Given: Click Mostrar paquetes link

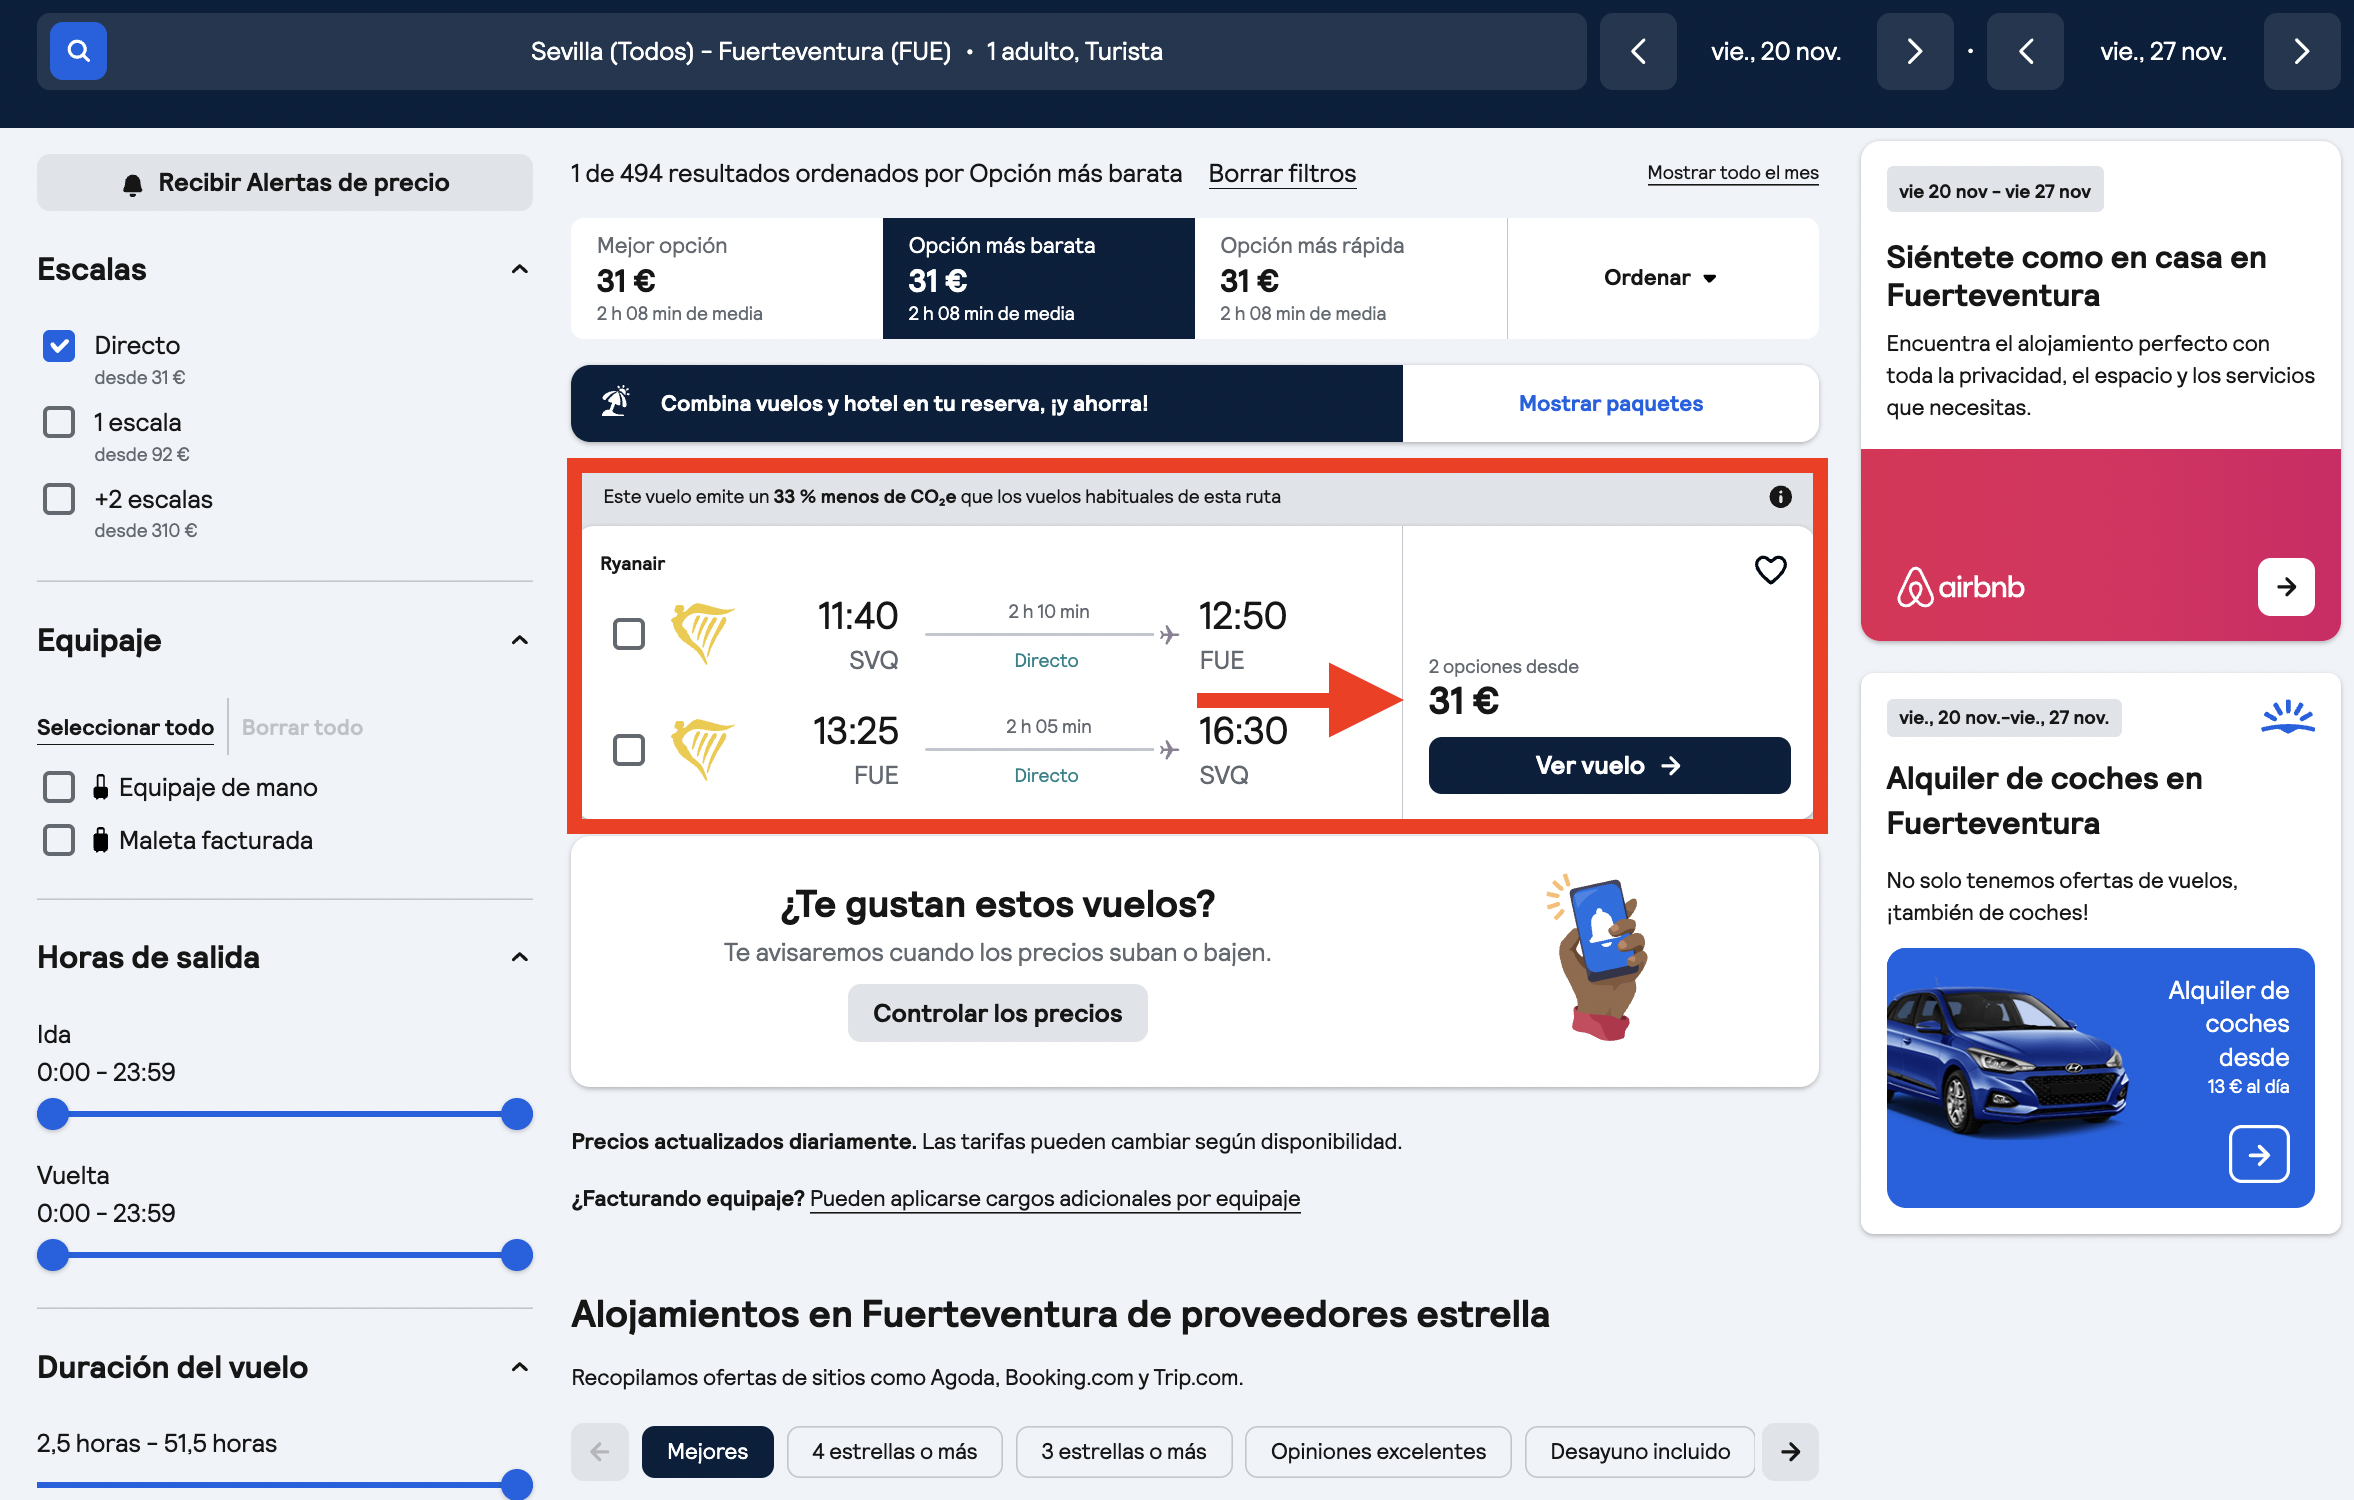Looking at the screenshot, I should point(1610,404).
